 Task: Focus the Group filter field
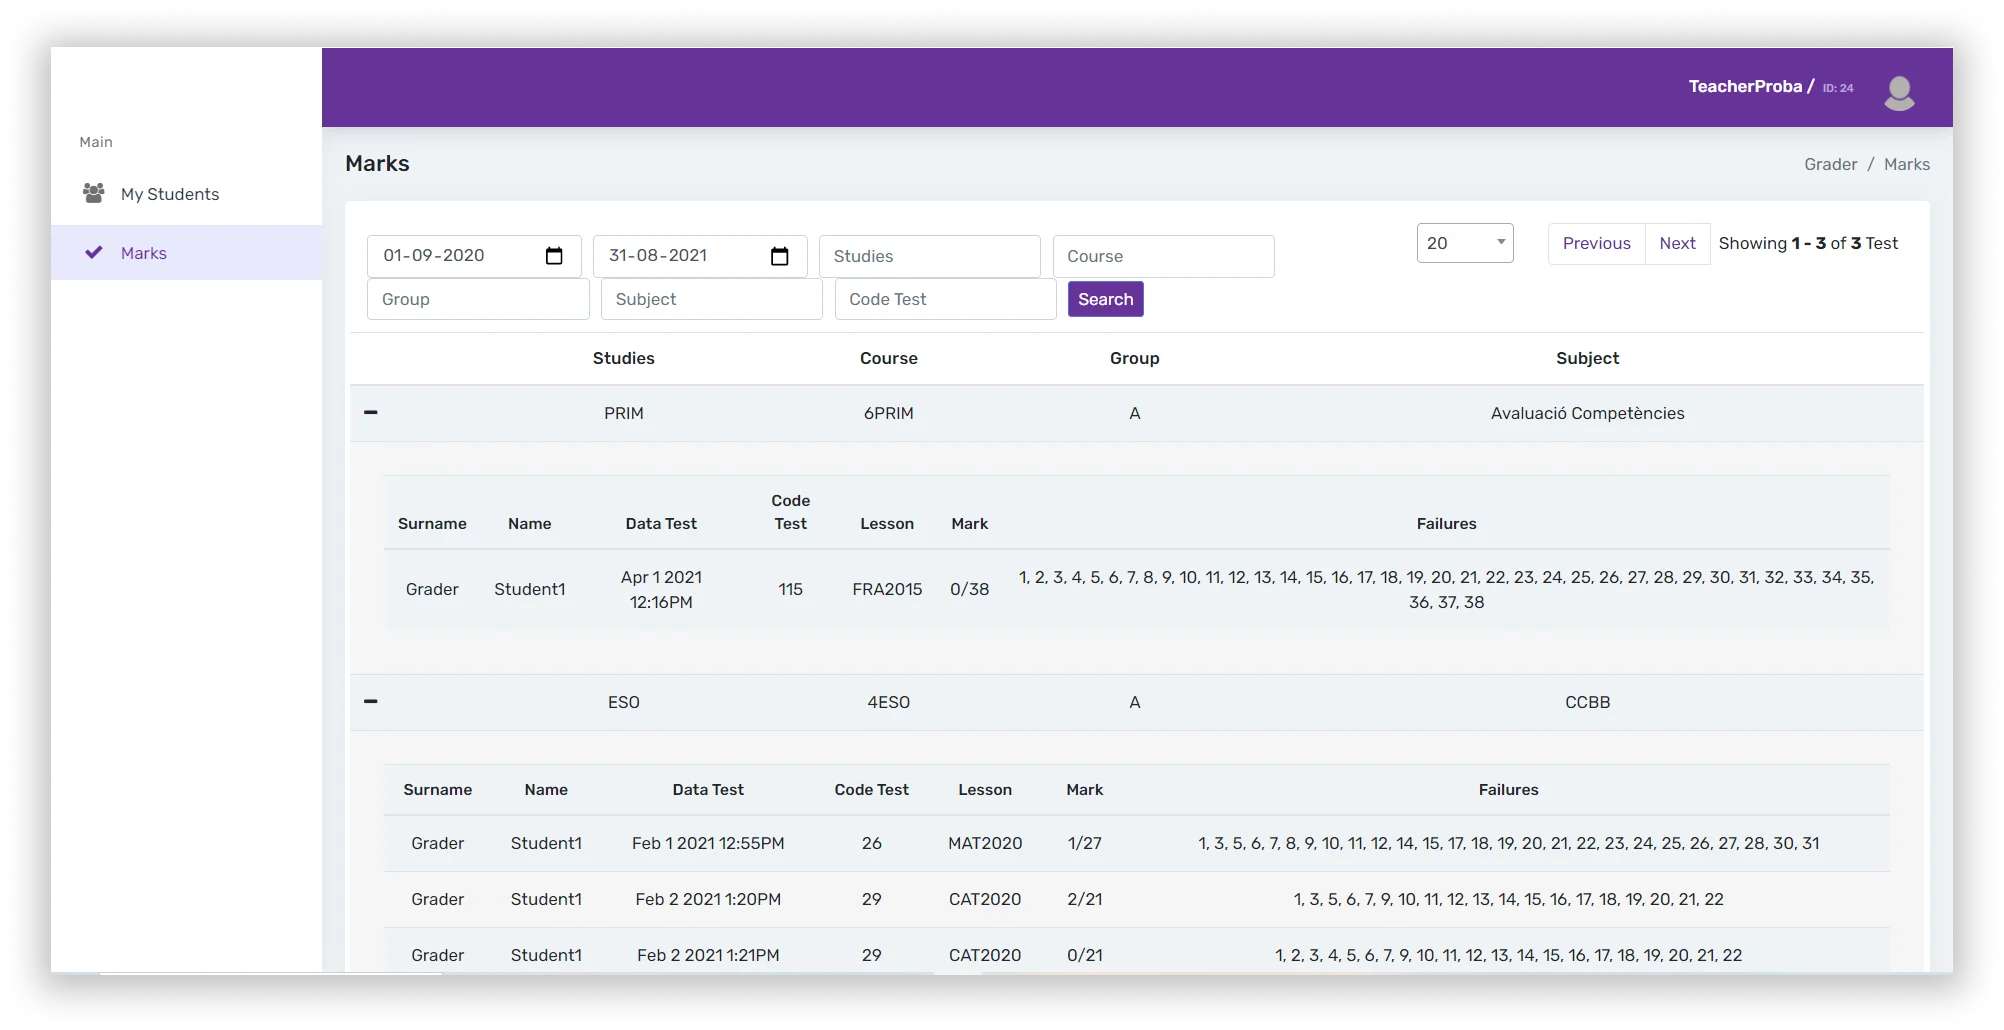[x=478, y=299]
